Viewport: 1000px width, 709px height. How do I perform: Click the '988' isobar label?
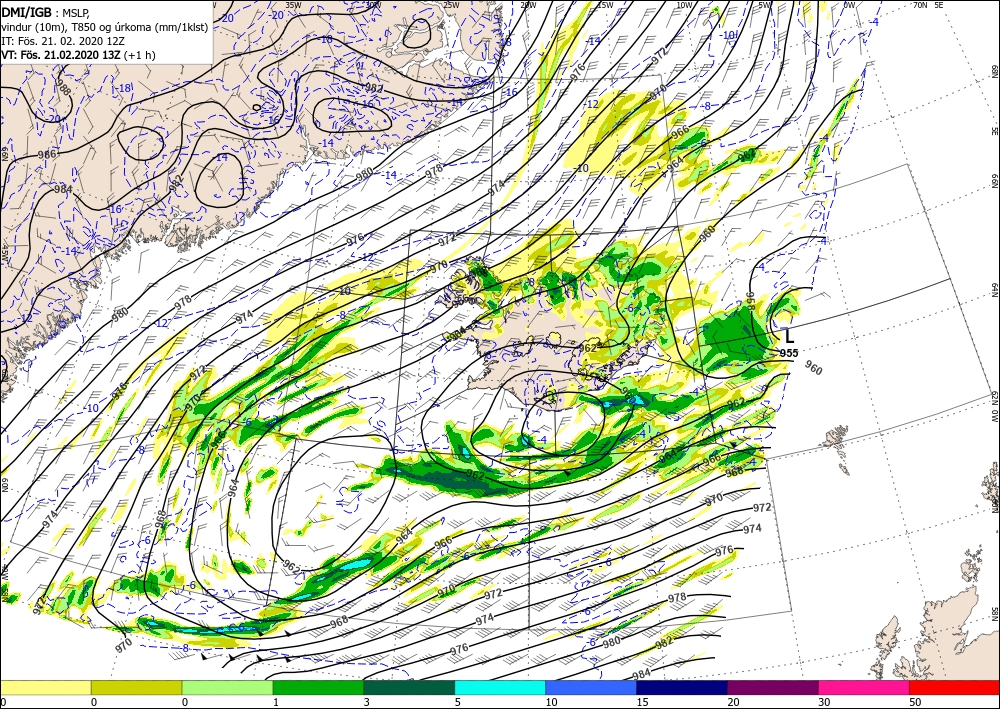point(64,88)
